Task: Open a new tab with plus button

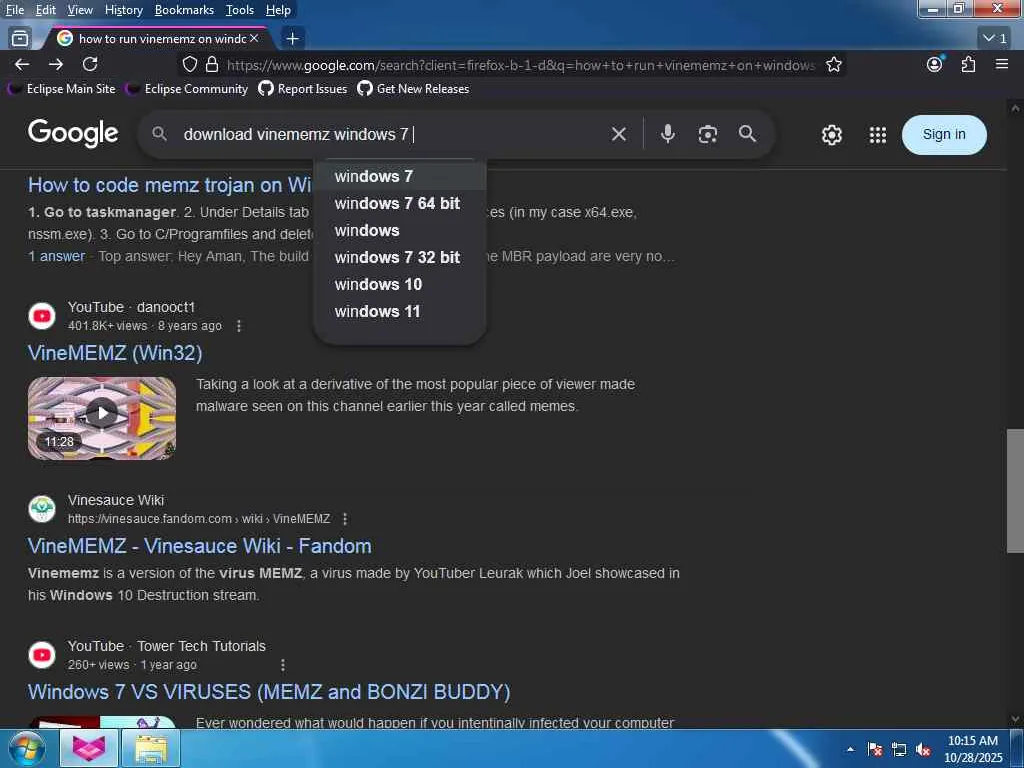Action: click(293, 39)
